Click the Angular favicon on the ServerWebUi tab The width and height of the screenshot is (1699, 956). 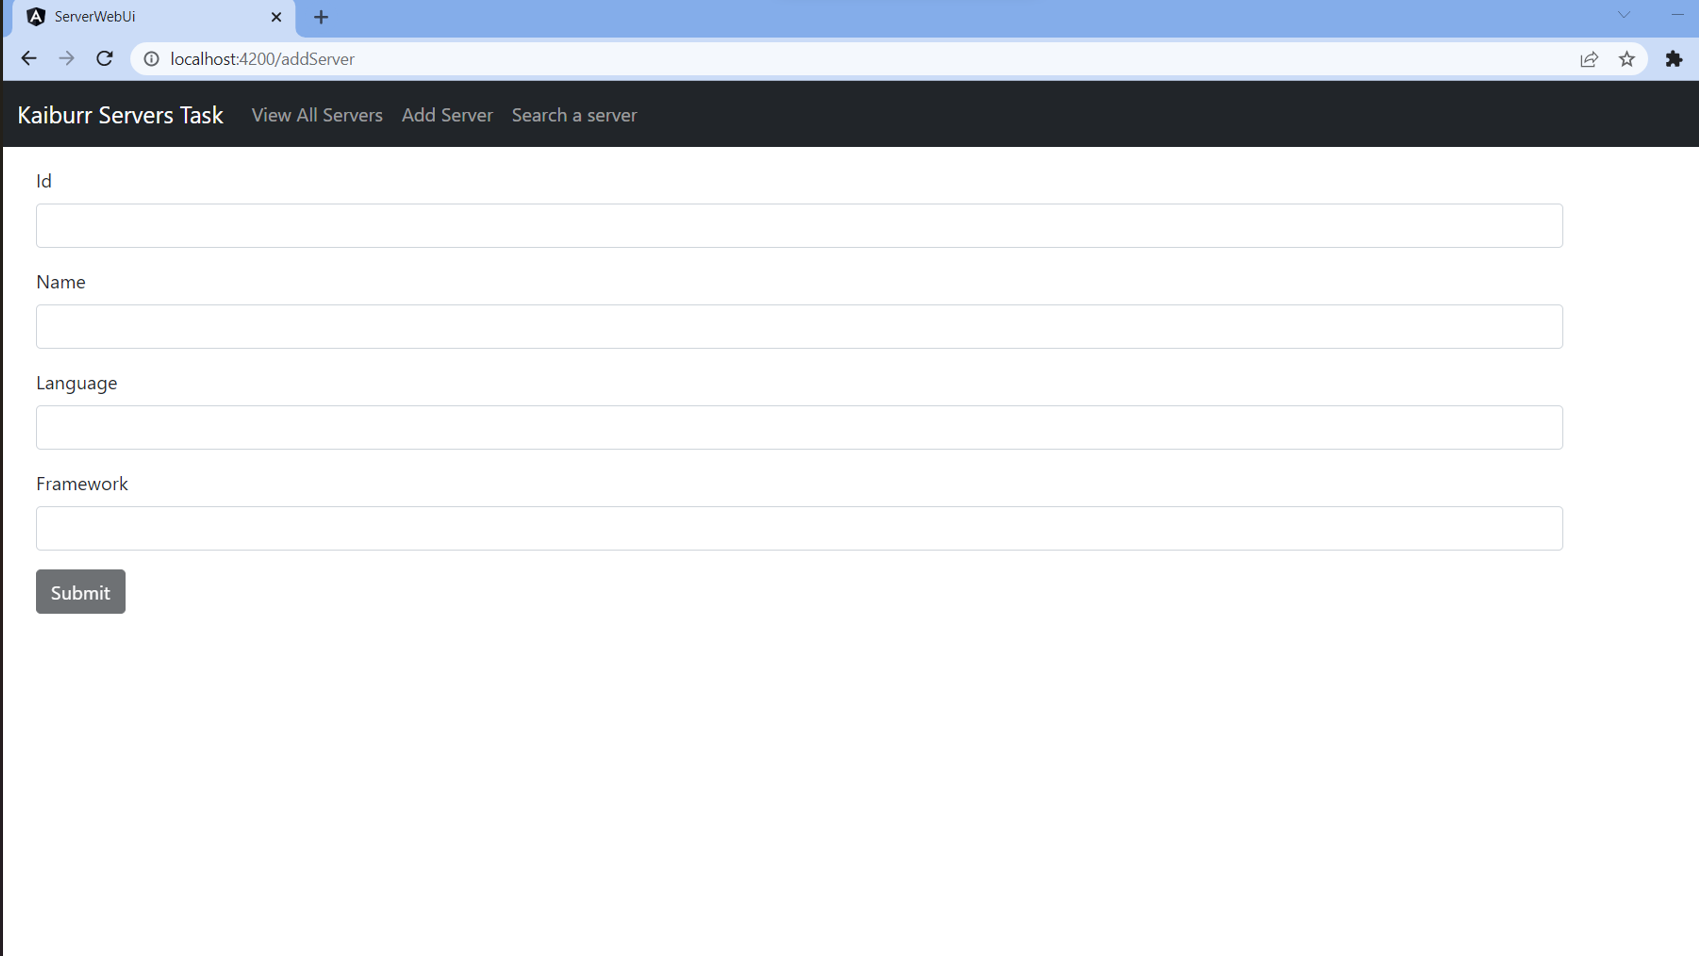[x=36, y=17]
